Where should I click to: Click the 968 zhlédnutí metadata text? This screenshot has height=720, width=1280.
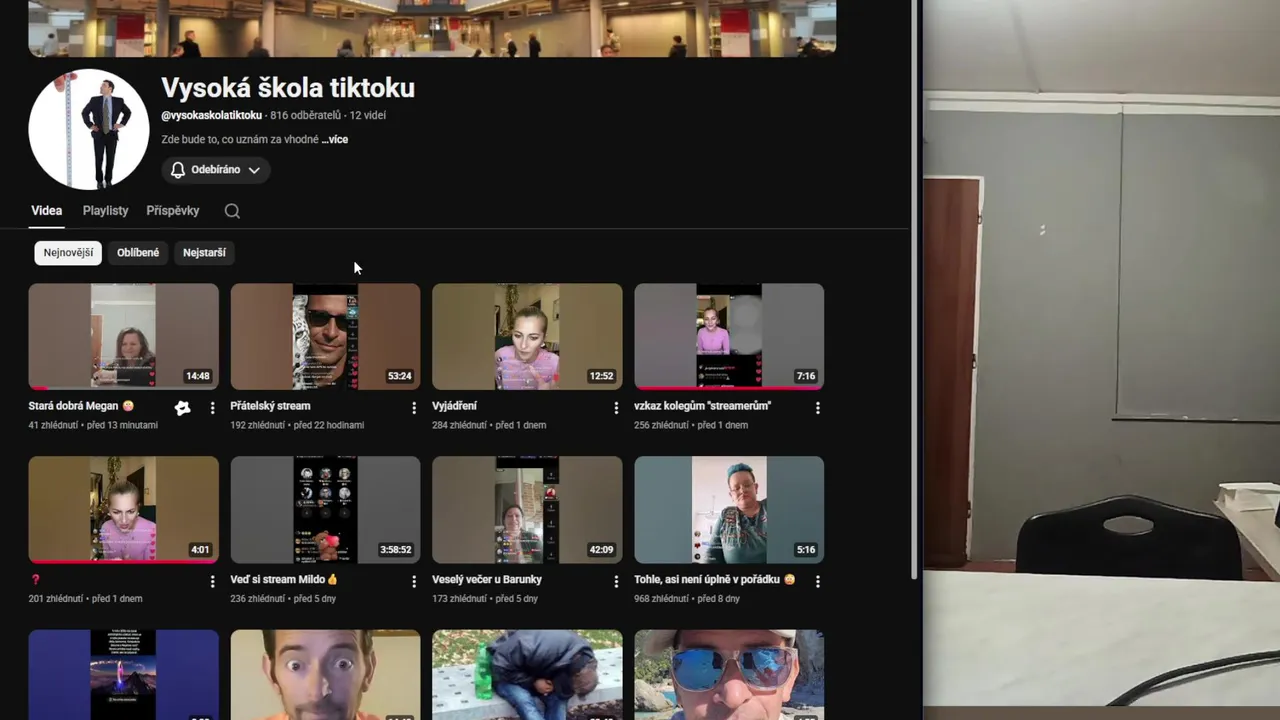(660, 598)
